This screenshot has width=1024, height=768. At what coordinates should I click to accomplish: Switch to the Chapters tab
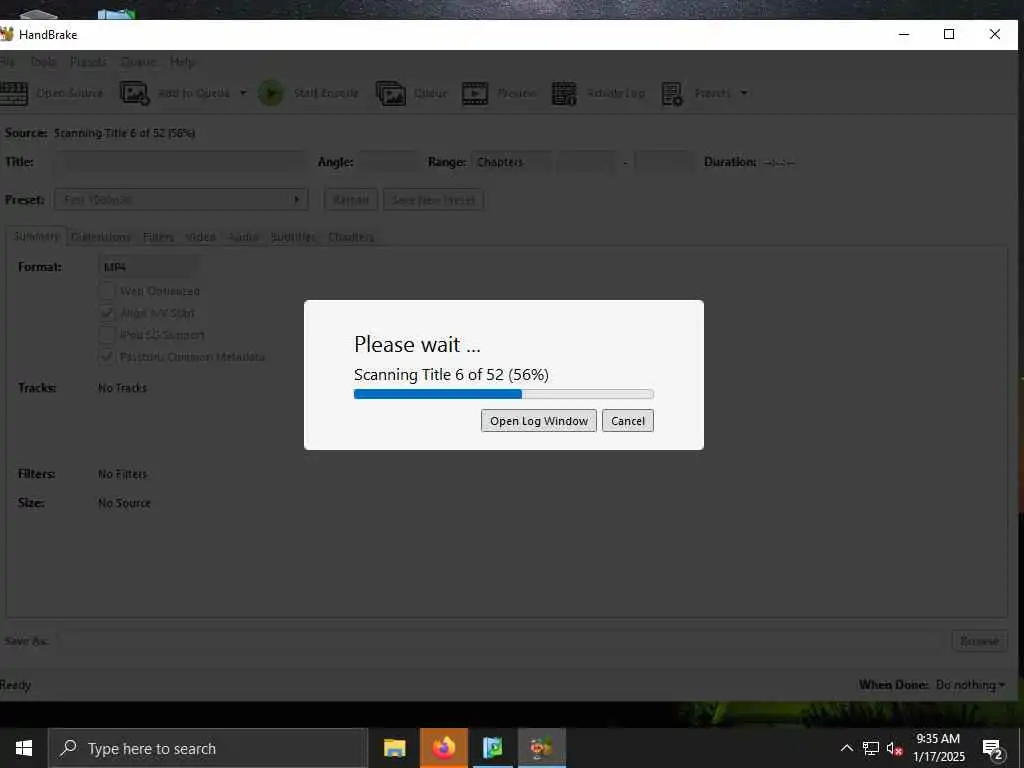pyautogui.click(x=351, y=236)
